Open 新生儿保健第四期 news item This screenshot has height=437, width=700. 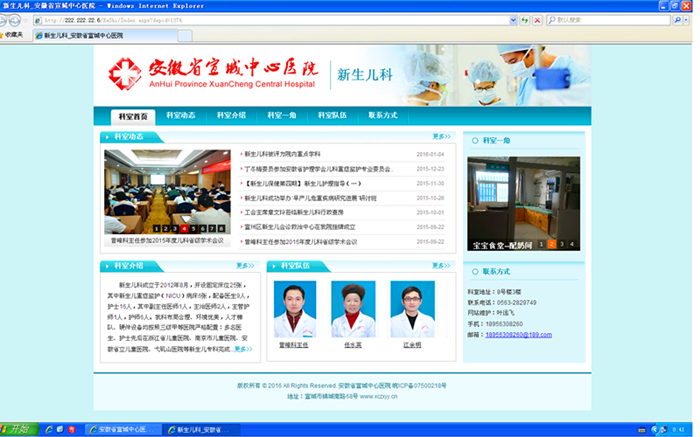click(303, 183)
